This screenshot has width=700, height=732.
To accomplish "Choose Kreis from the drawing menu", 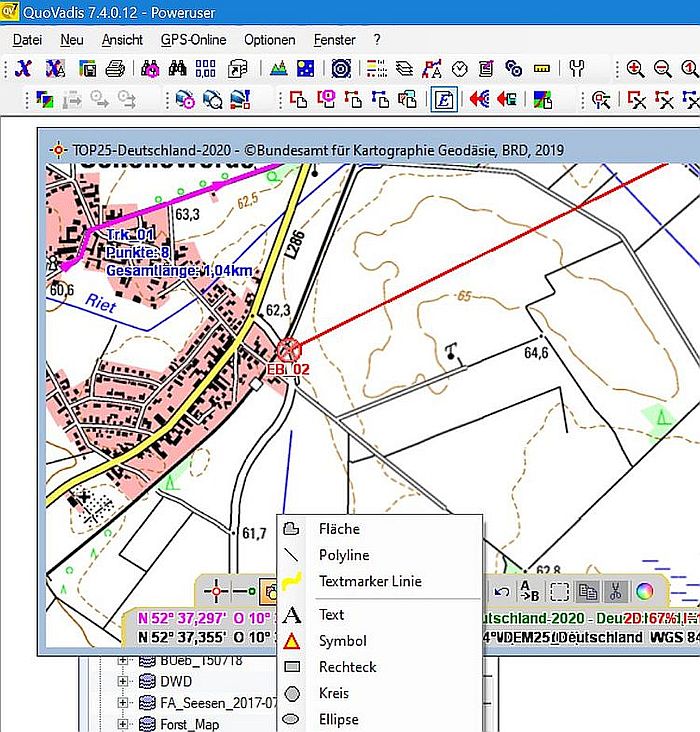I will pyautogui.click(x=380, y=693).
